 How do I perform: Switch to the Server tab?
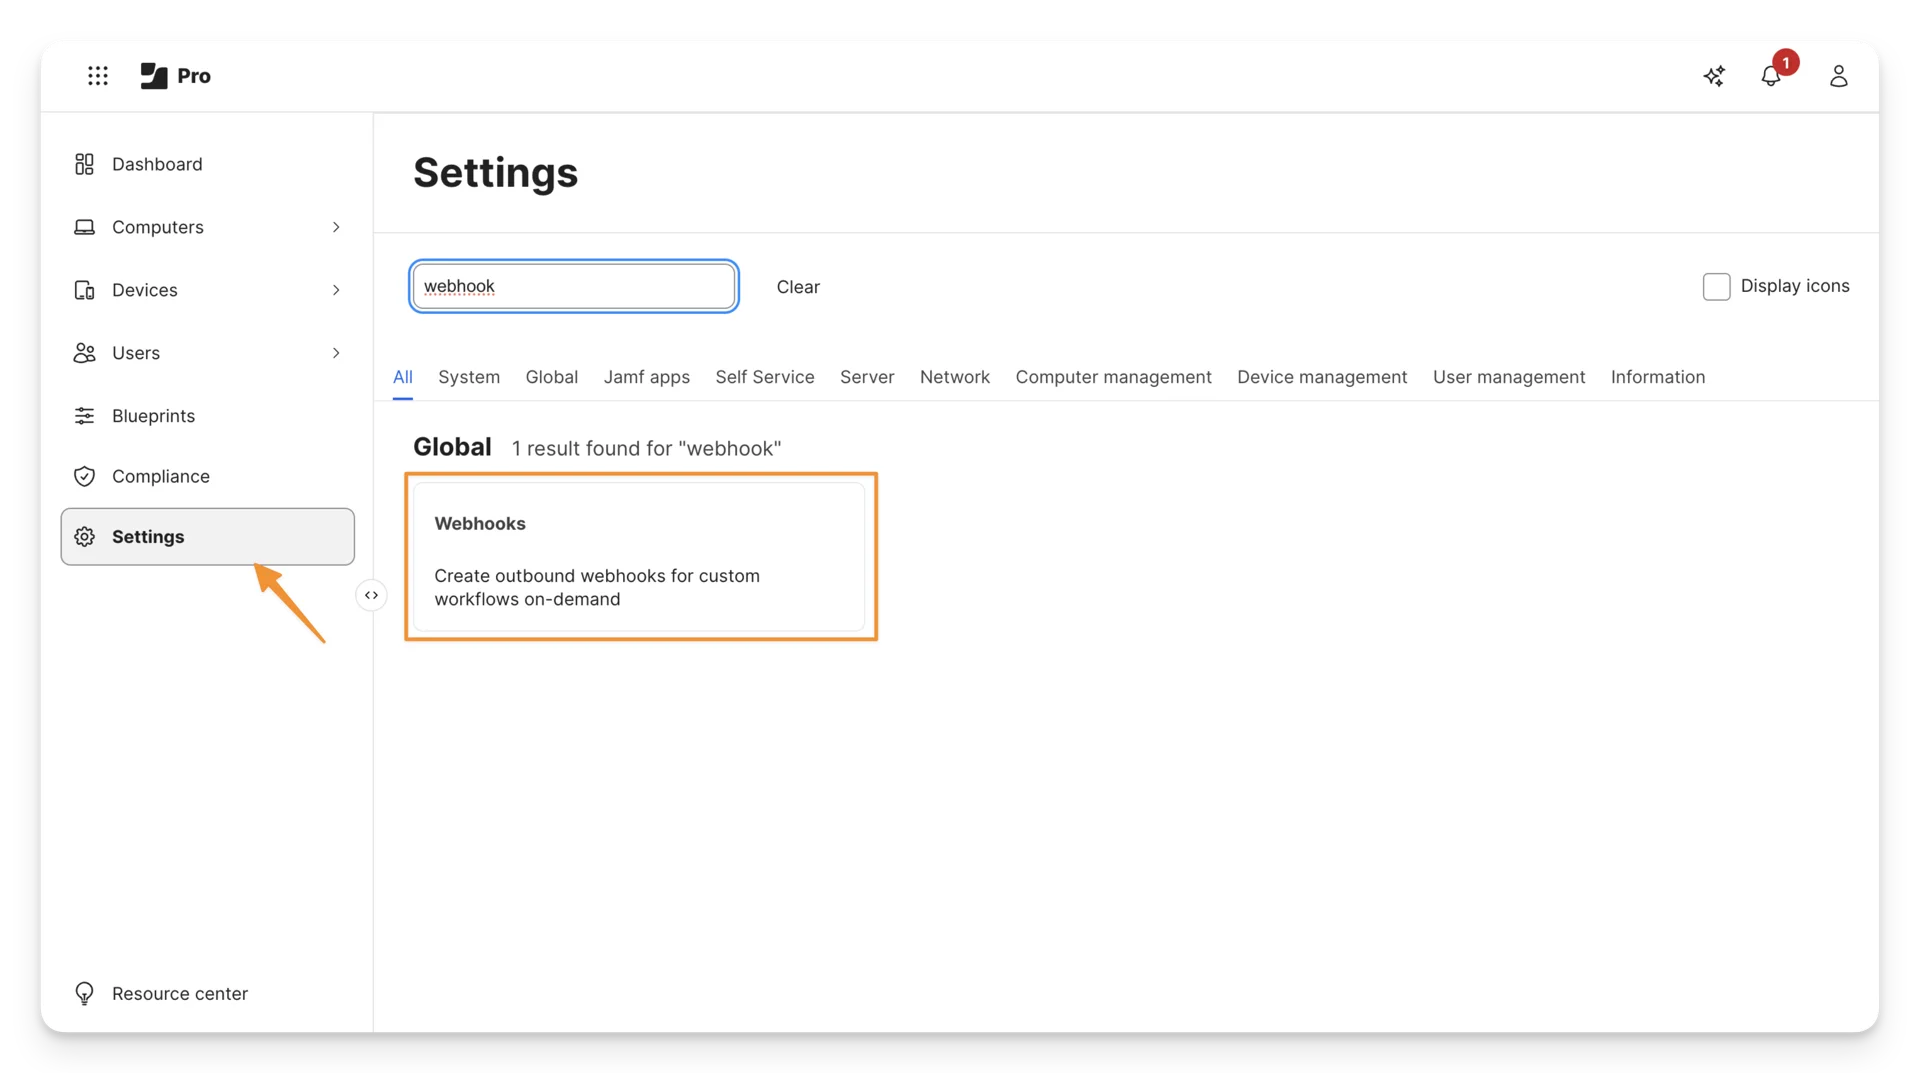[x=867, y=377]
